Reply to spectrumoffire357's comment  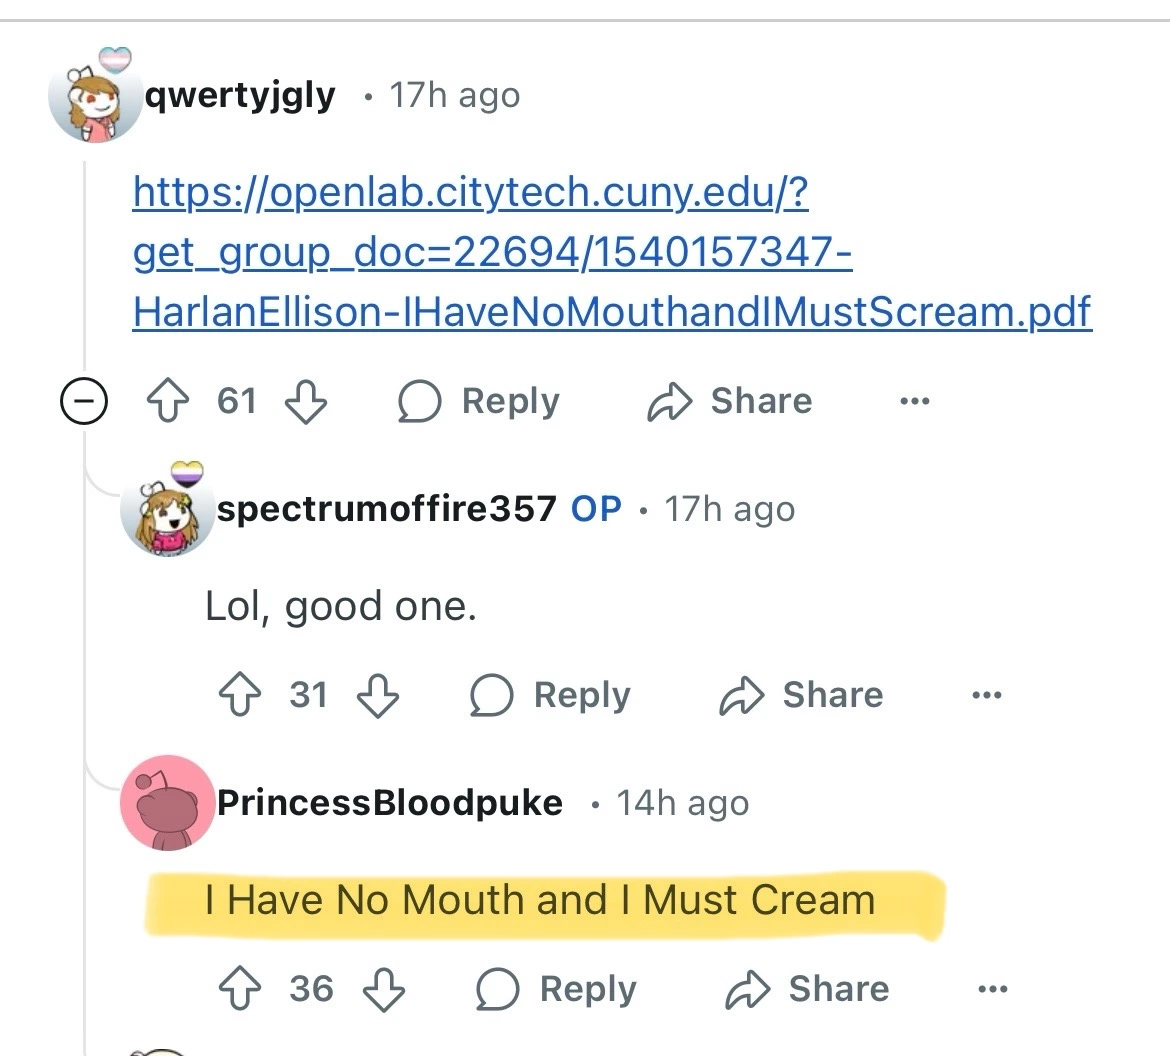coord(551,696)
